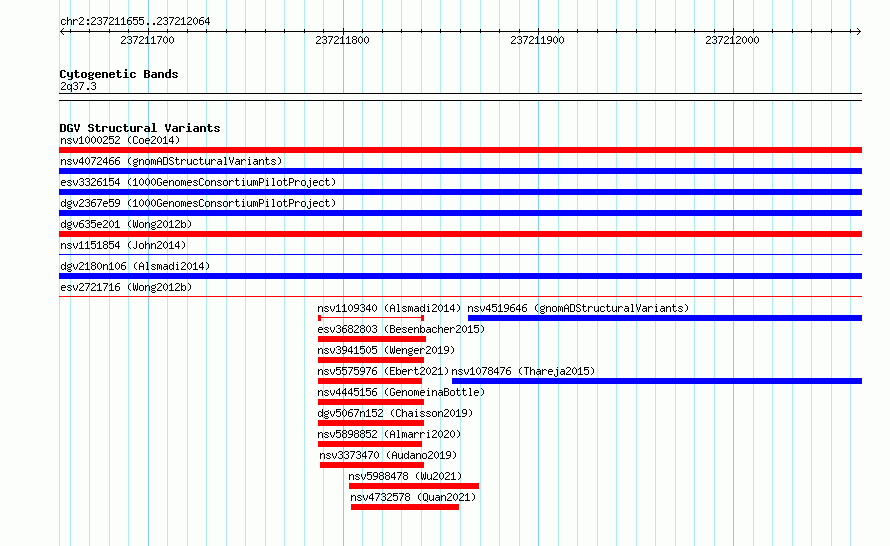Image resolution: width=890 pixels, height=546 pixels.
Task: Click ruler position 237211700
Action: click(148, 40)
